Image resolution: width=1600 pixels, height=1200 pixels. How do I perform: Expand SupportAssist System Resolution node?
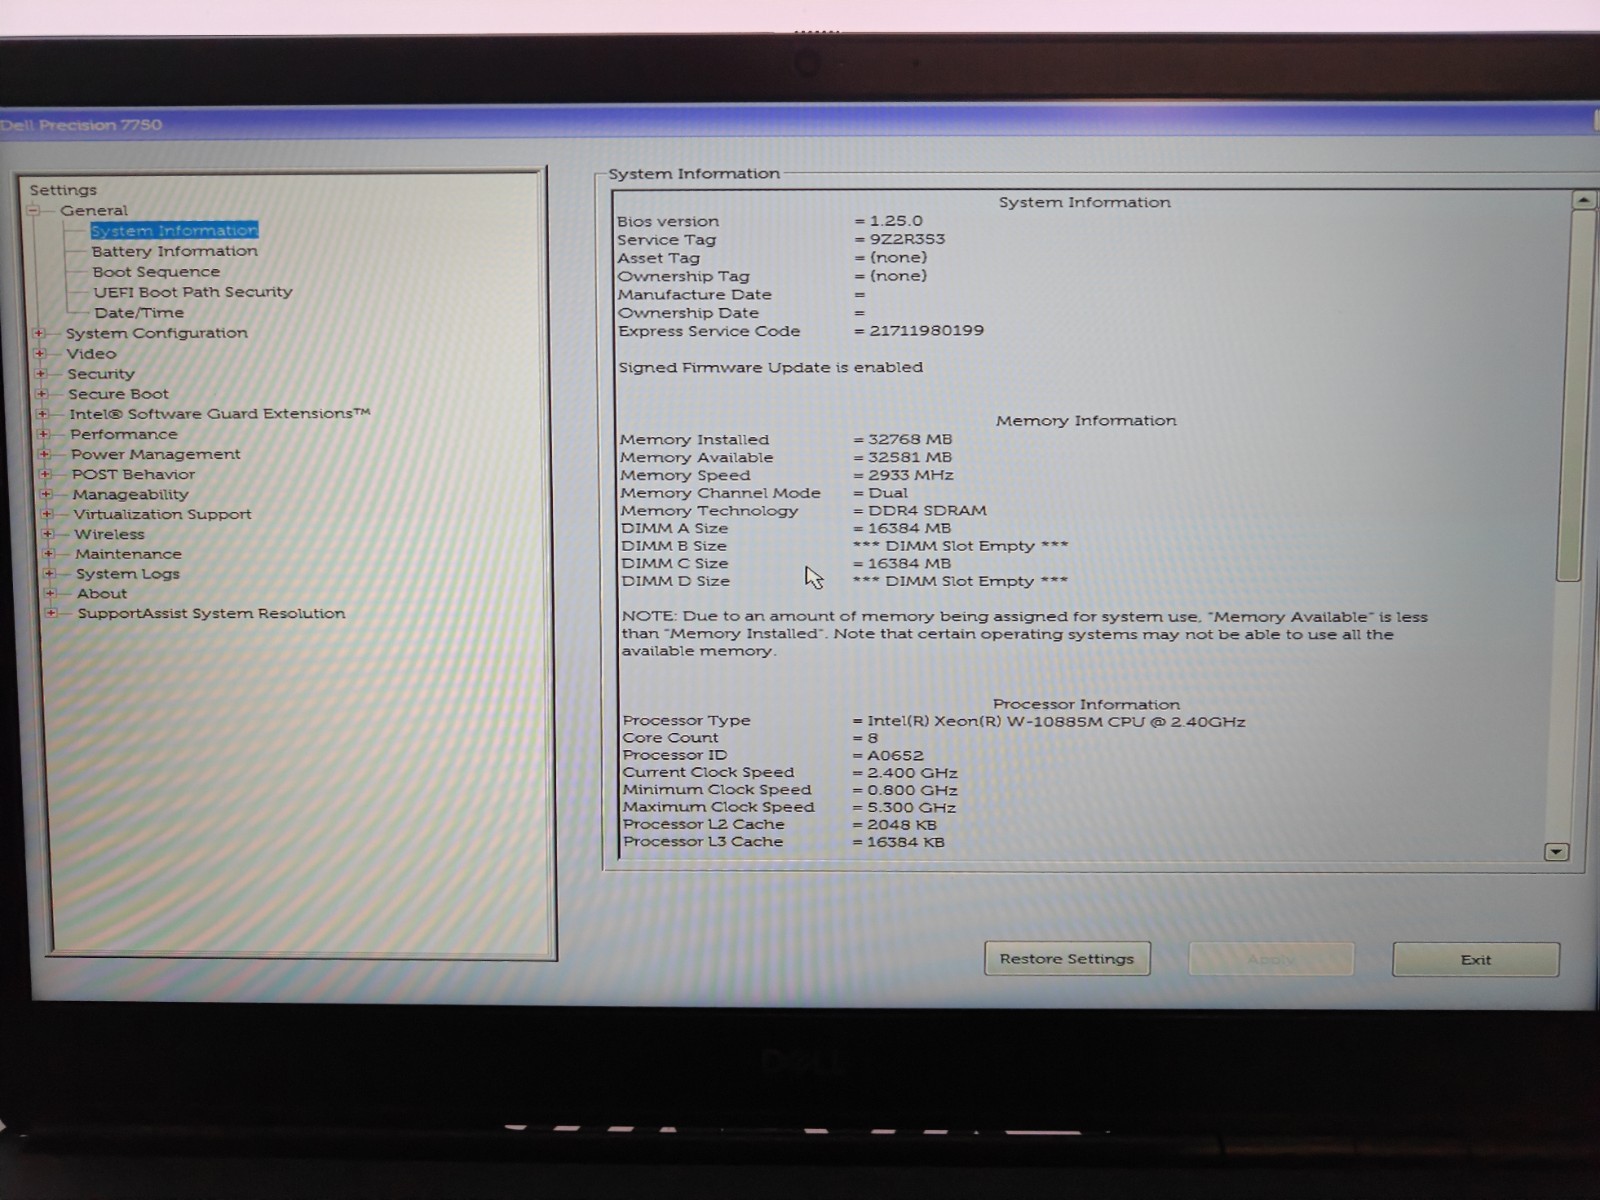coord(51,613)
